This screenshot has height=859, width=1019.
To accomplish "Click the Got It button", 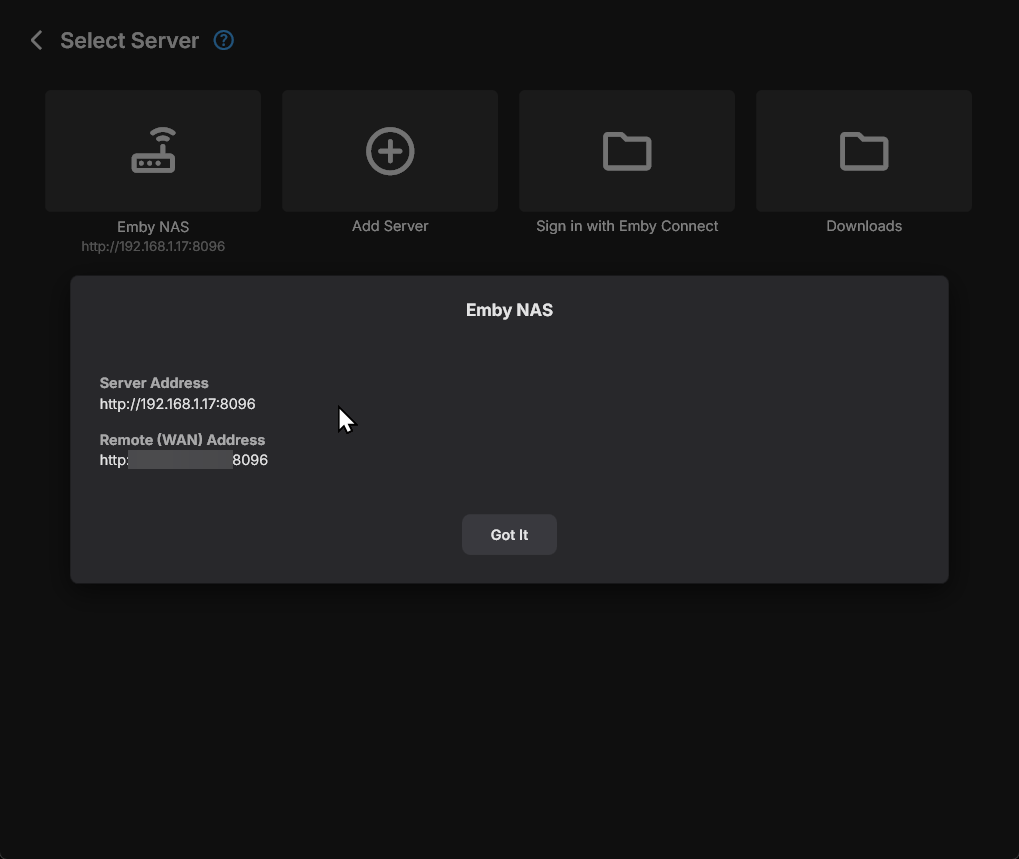I will pyautogui.click(x=510, y=535).
